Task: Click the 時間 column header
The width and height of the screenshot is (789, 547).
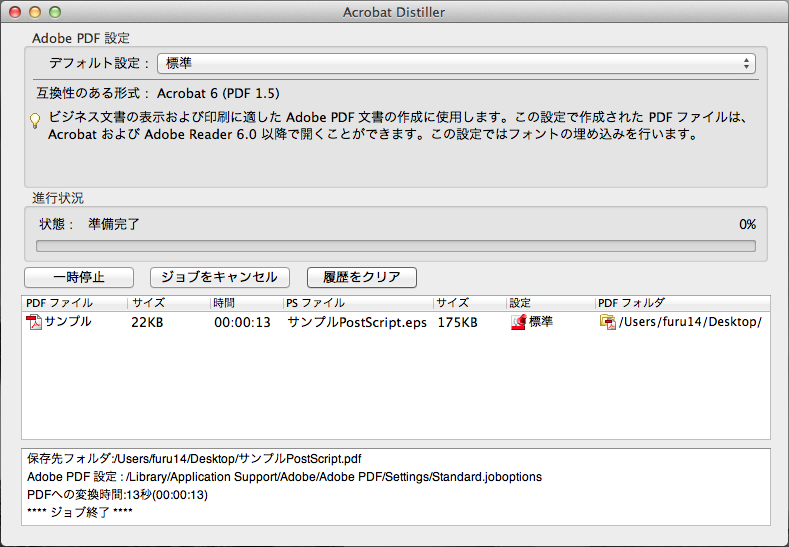Action: tap(247, 303)
